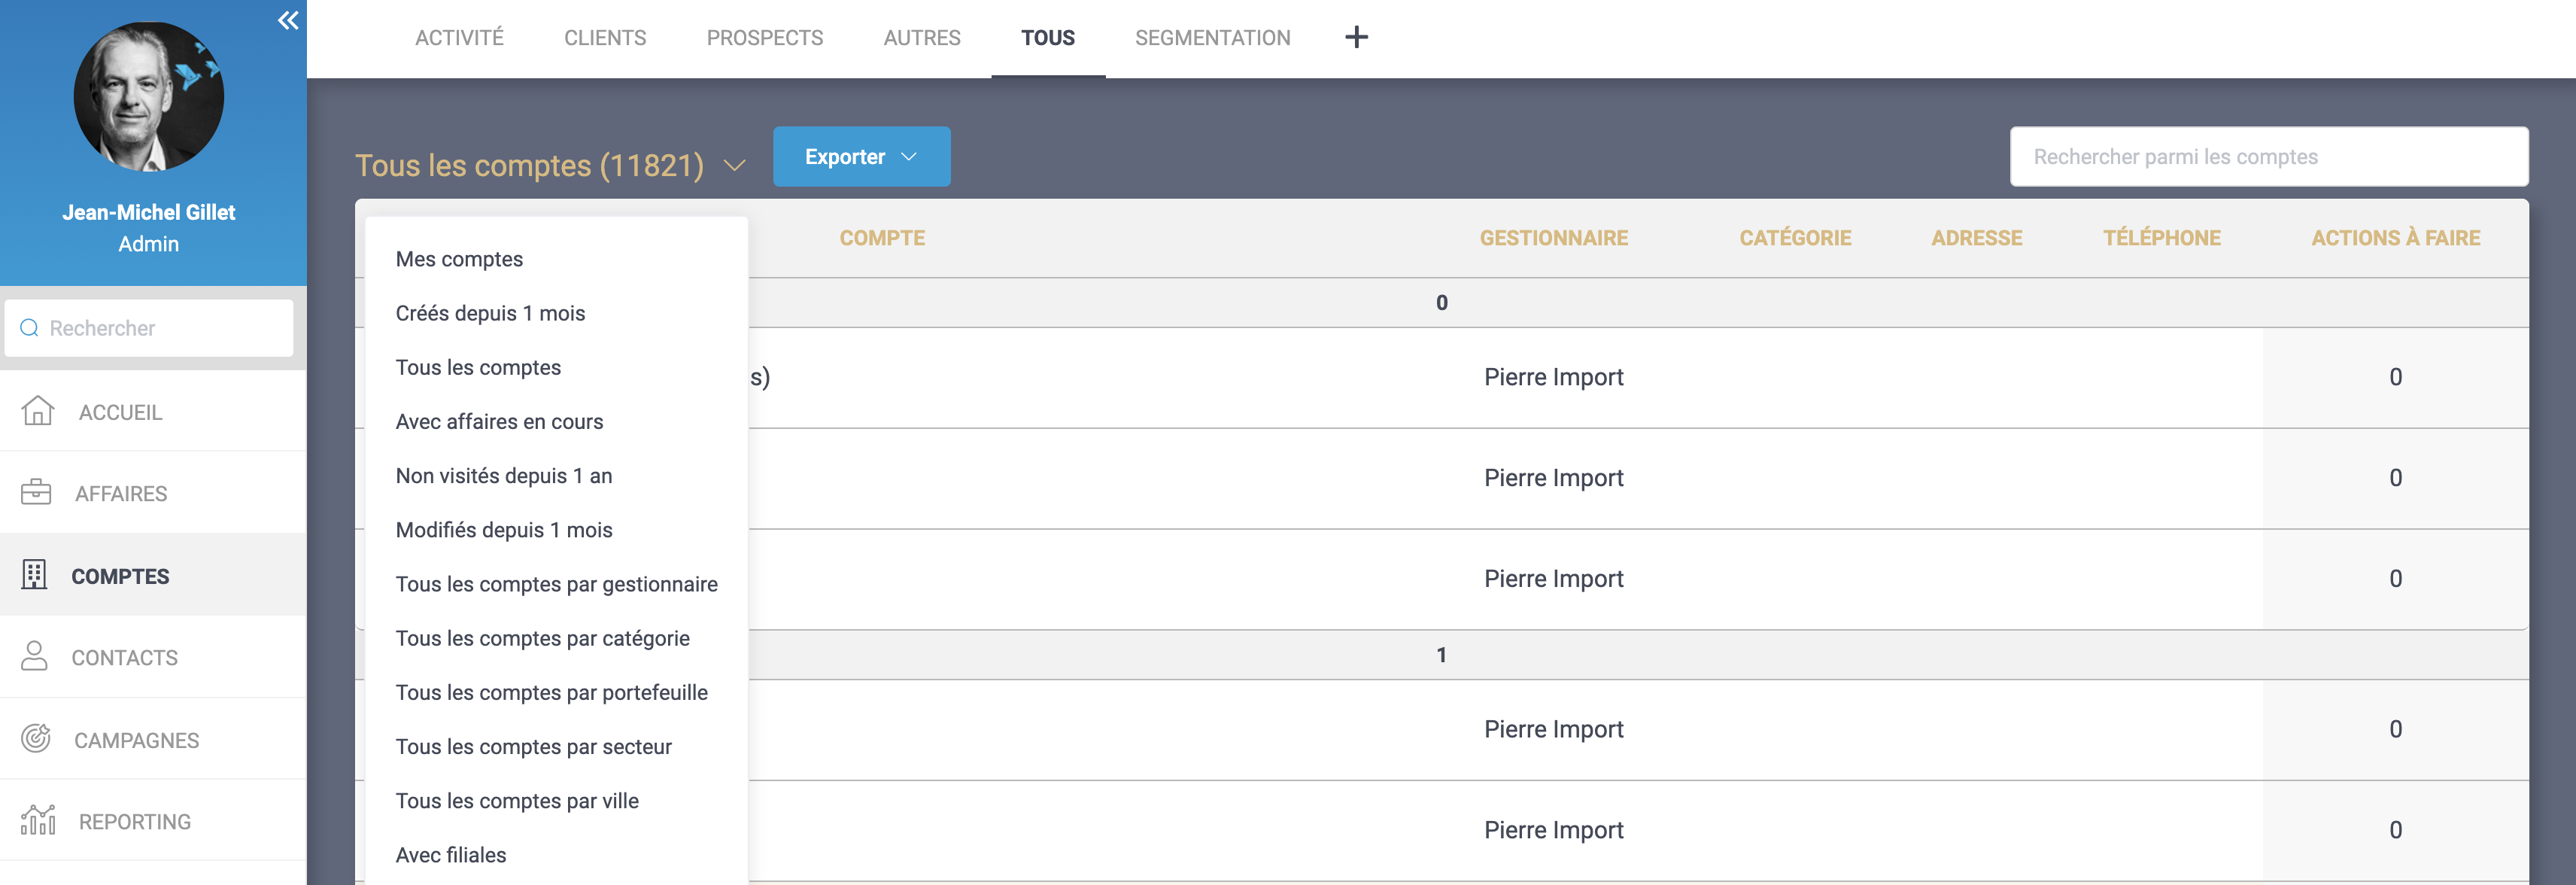Select Tous les comptes par ville

tap(516, 801)
